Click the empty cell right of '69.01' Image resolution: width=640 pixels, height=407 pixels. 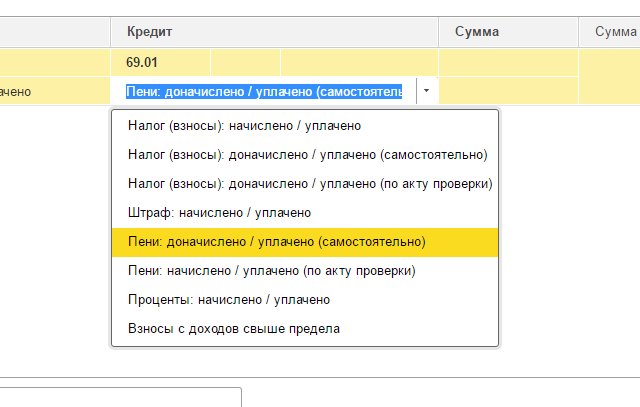tap(245, 63)
